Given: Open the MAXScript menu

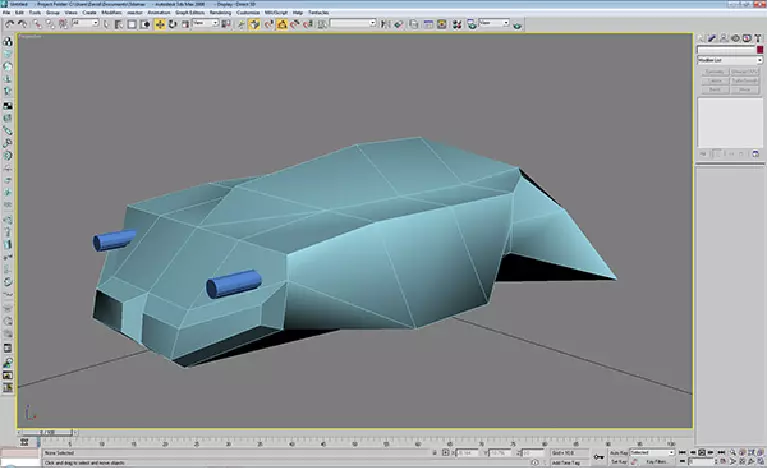Looking at the screenshot, I should click(277, 12).
